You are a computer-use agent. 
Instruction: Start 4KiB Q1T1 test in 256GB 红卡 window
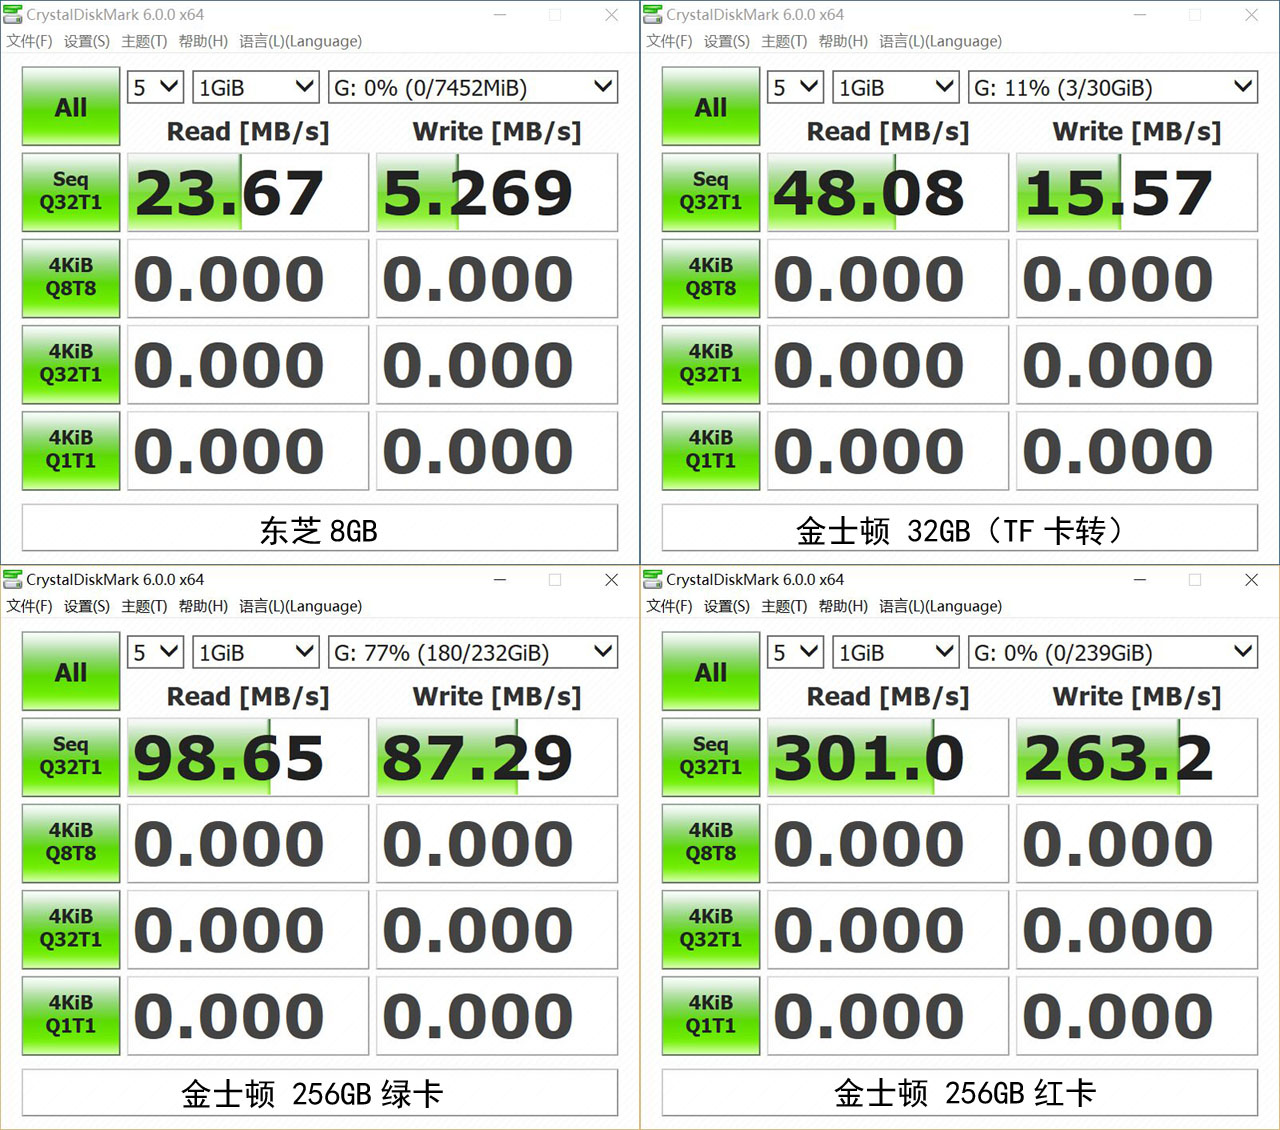point(711,1015)
